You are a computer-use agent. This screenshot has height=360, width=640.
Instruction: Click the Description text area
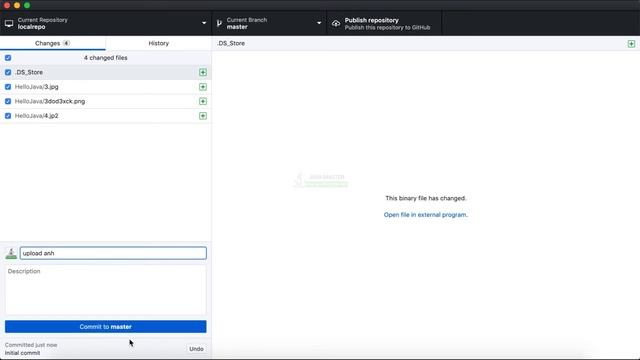pyautogui.click(x=106, y=290)
